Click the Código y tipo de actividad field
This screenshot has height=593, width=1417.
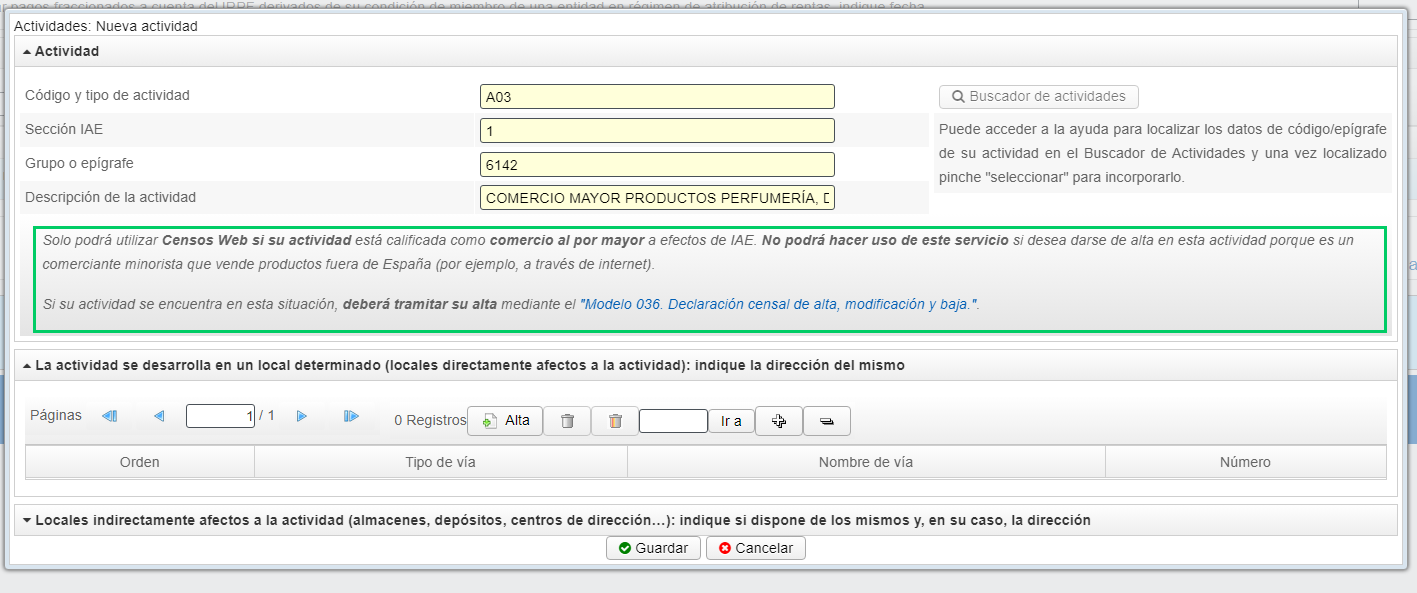(657, 97)
